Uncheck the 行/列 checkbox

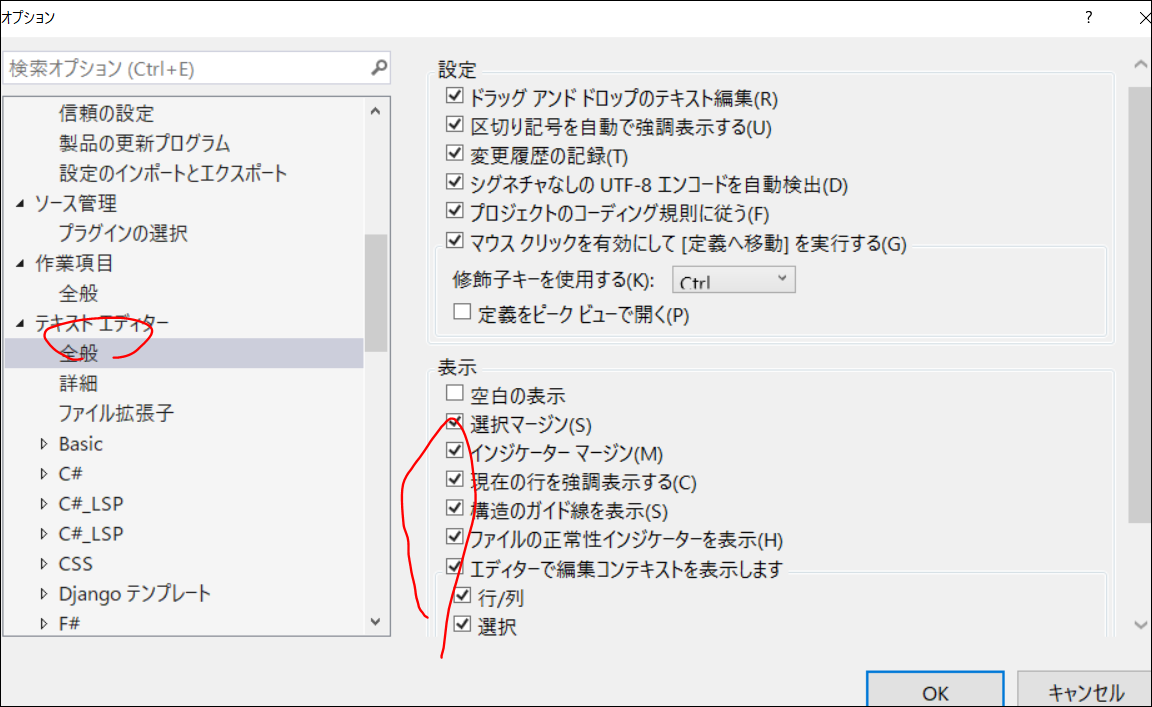click(x=462, y=595)
